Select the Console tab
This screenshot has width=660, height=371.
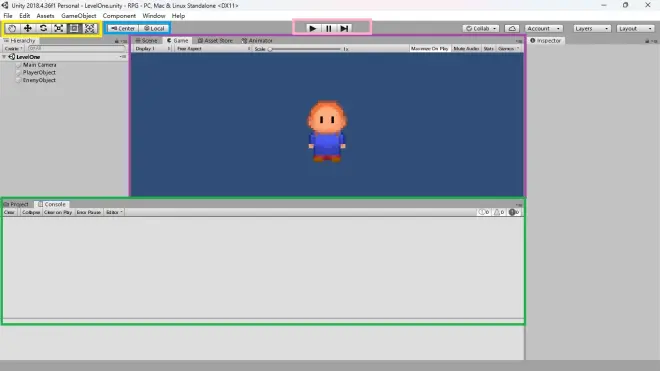[52, 204]
